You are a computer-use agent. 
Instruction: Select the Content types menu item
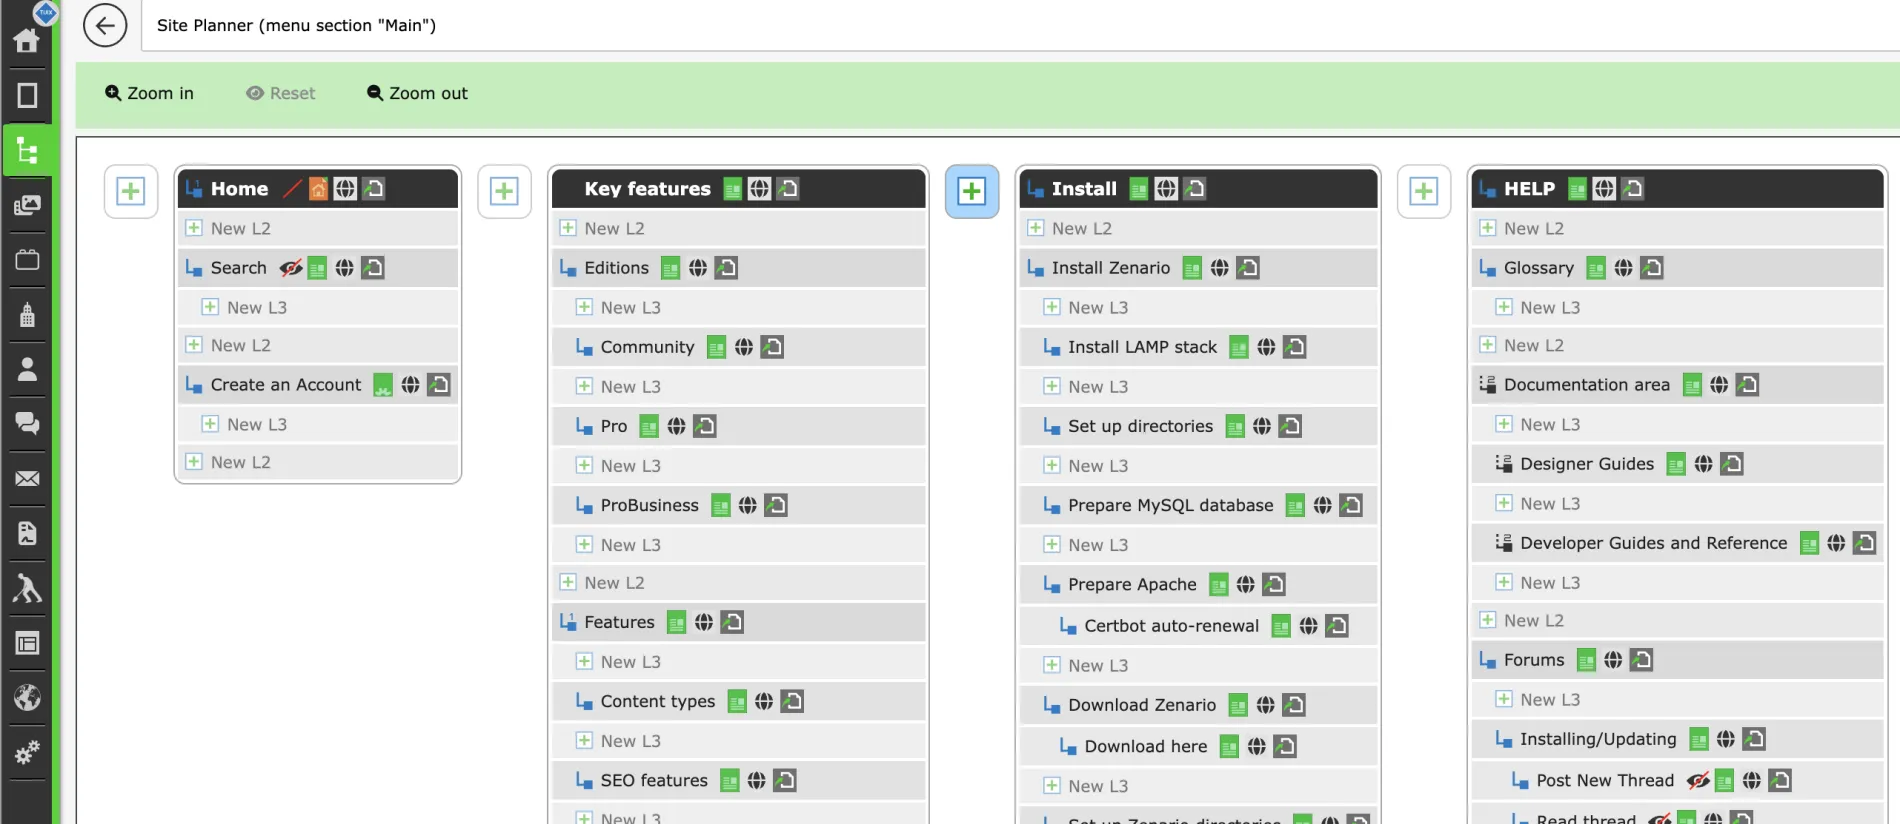[x=738, y=701]
